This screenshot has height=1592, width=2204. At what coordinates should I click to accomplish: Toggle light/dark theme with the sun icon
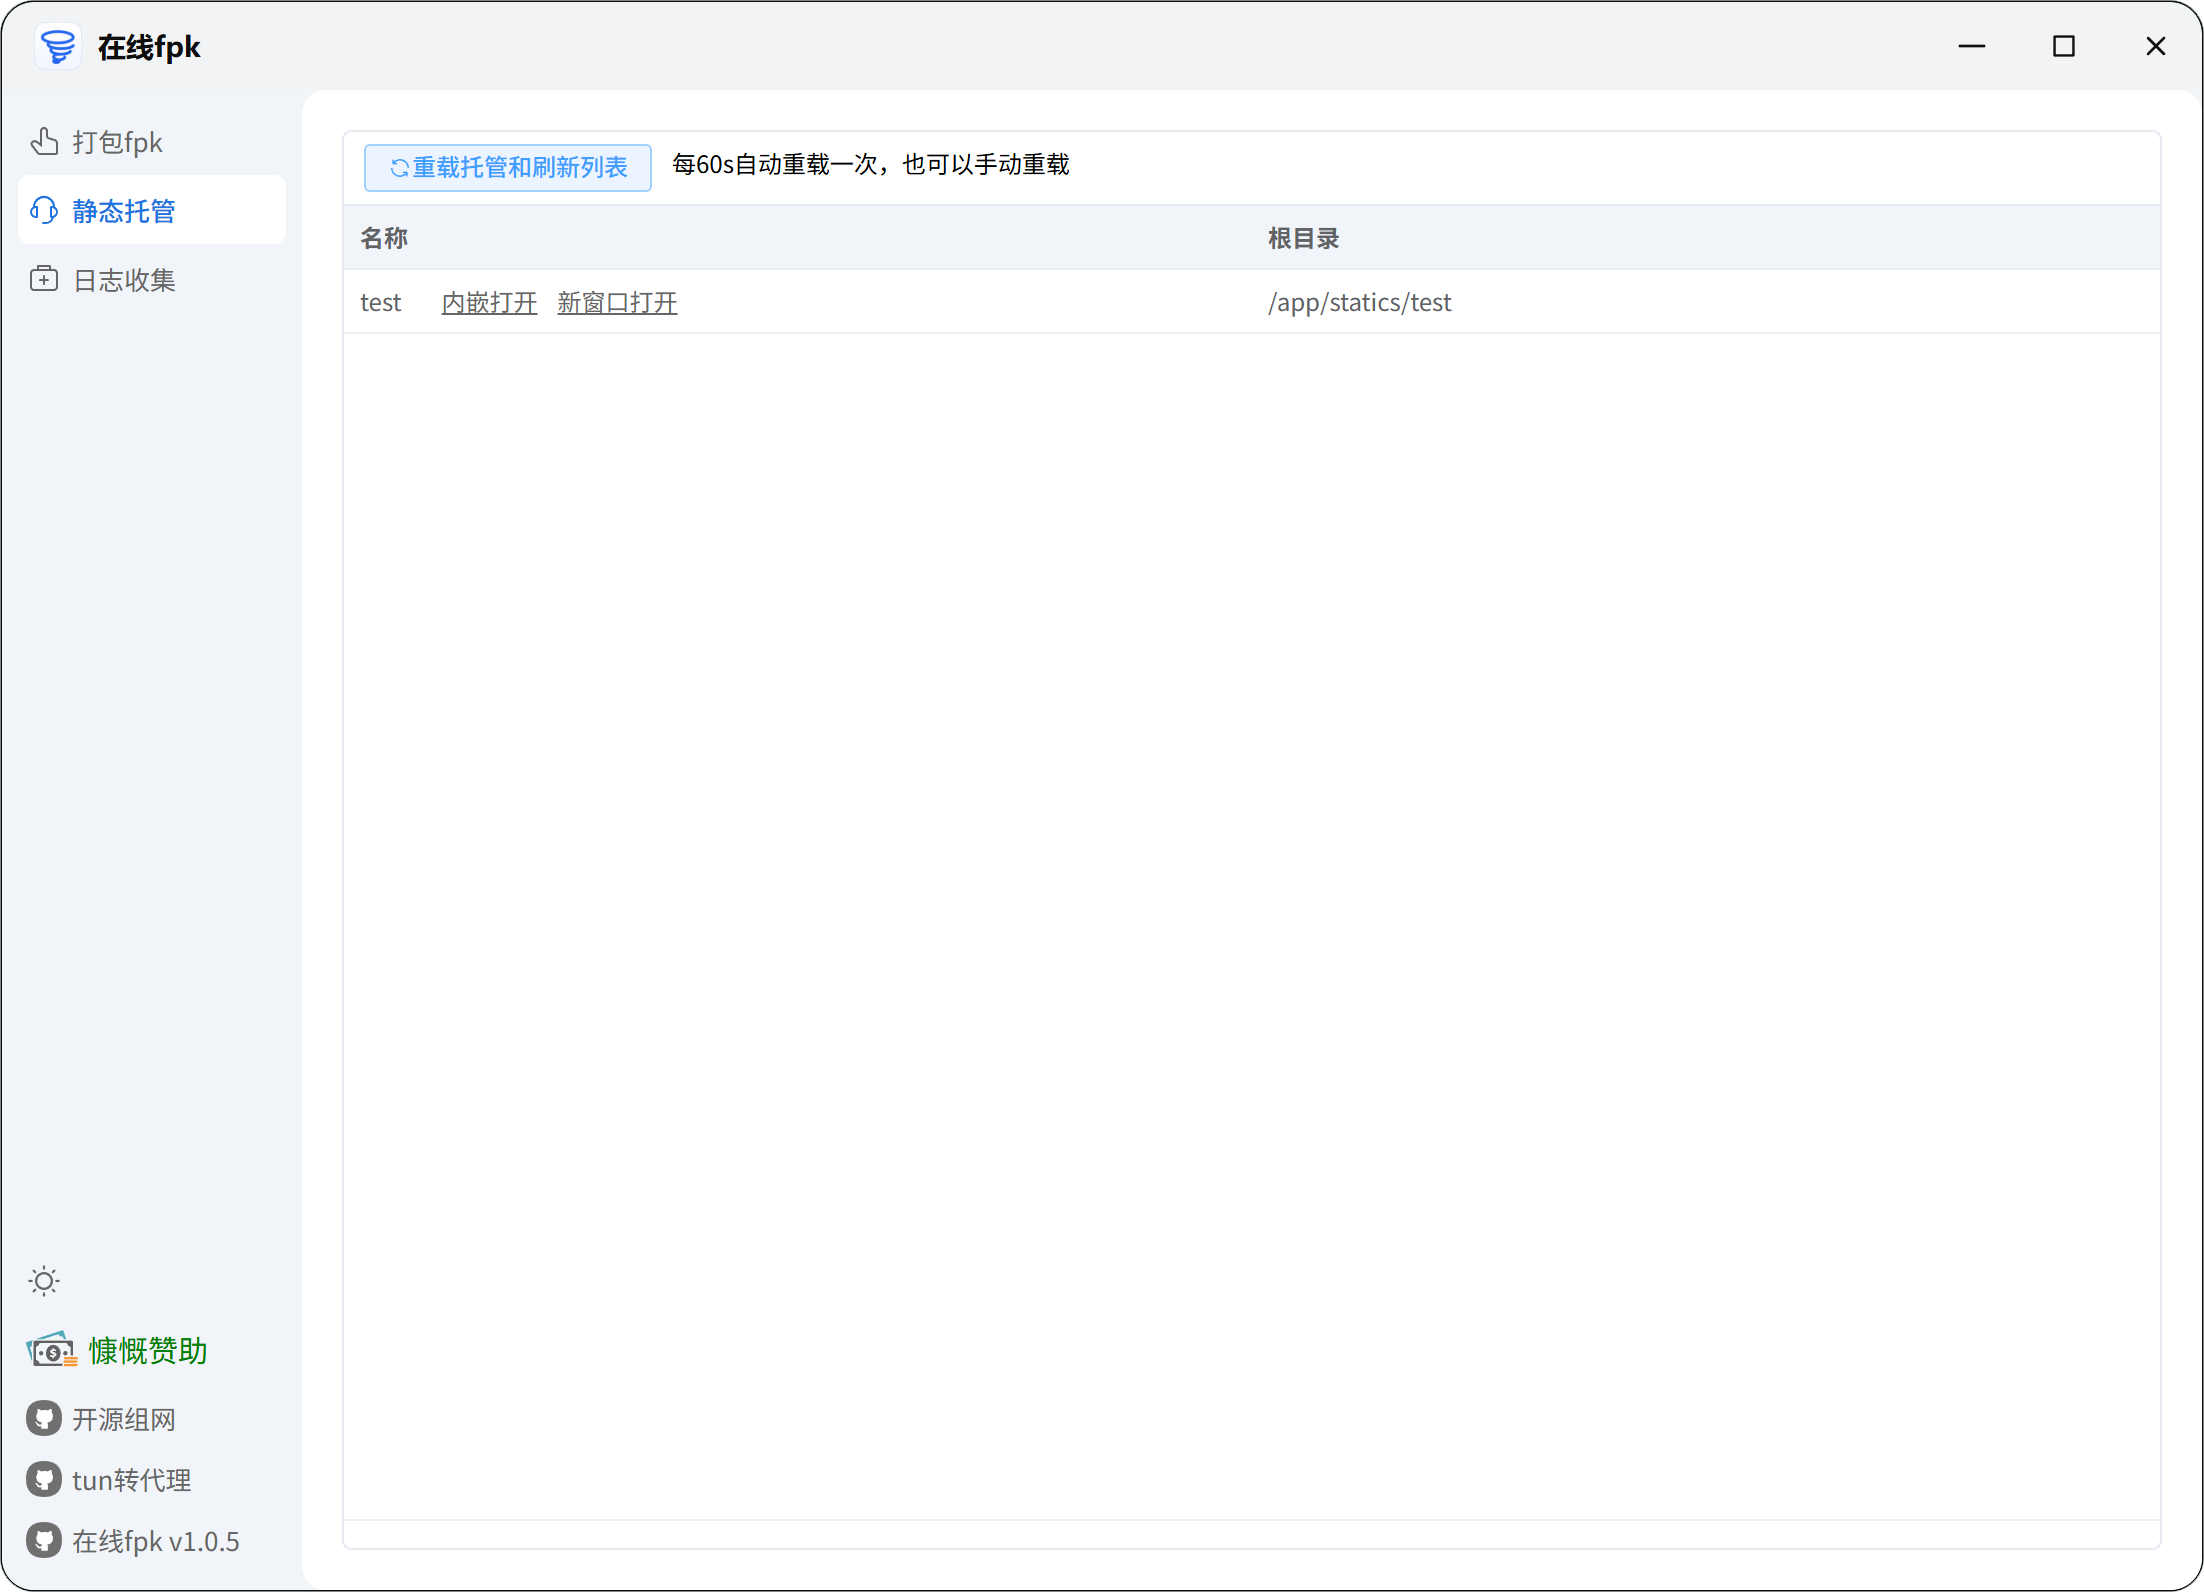coord(44,1280)
